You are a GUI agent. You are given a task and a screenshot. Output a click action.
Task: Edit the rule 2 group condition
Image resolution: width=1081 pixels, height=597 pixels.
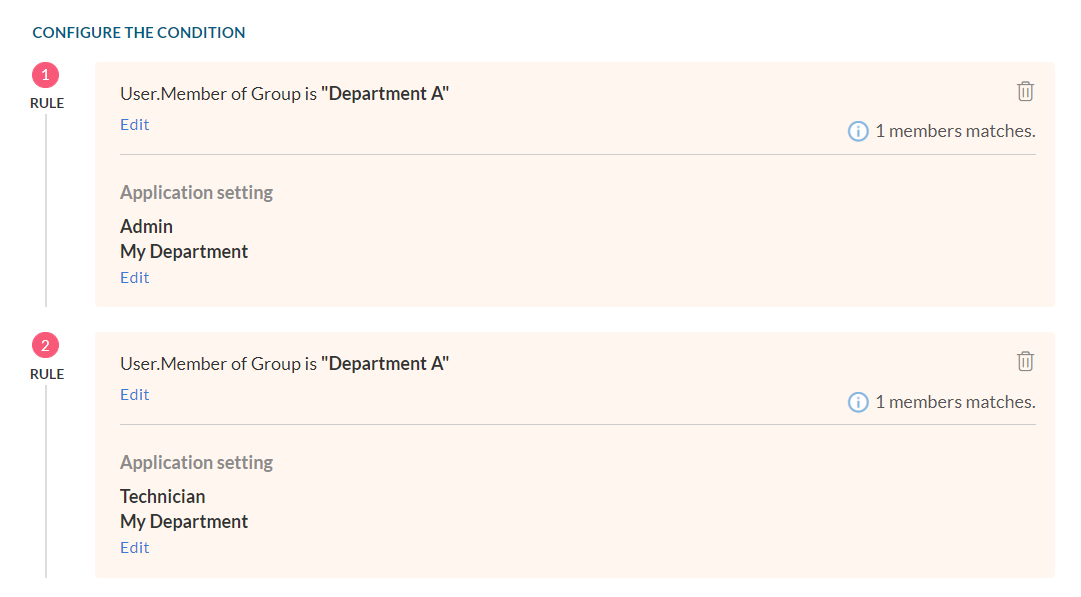coord(134,395)
